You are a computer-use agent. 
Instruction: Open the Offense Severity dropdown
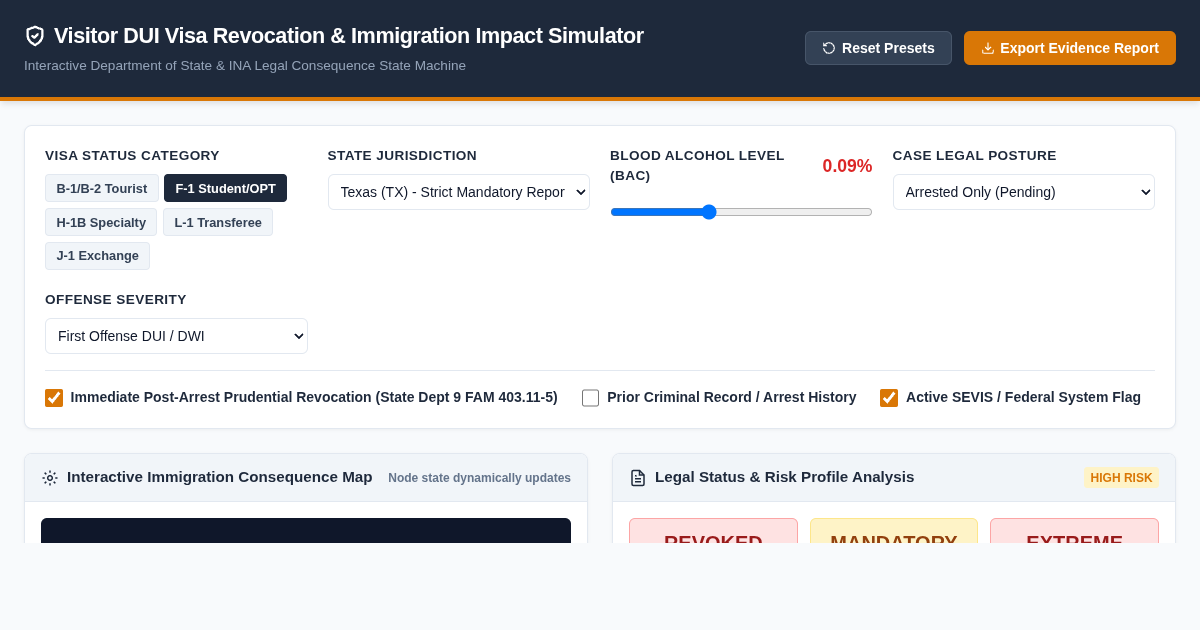(176, 336)
